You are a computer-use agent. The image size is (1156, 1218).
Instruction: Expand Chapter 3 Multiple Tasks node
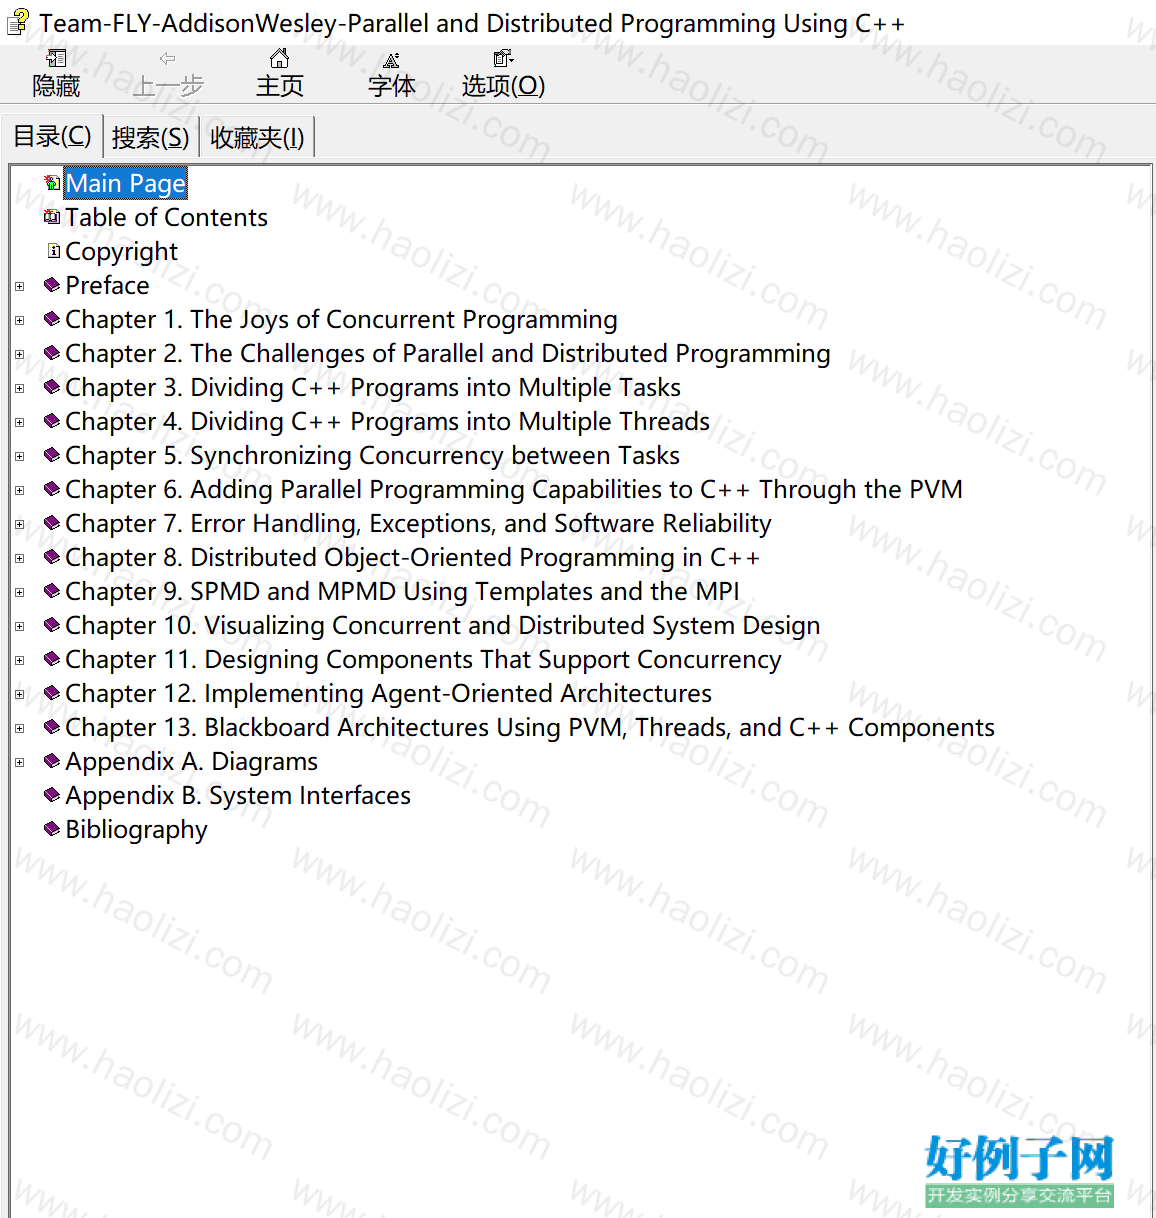(x=19, y=389)
